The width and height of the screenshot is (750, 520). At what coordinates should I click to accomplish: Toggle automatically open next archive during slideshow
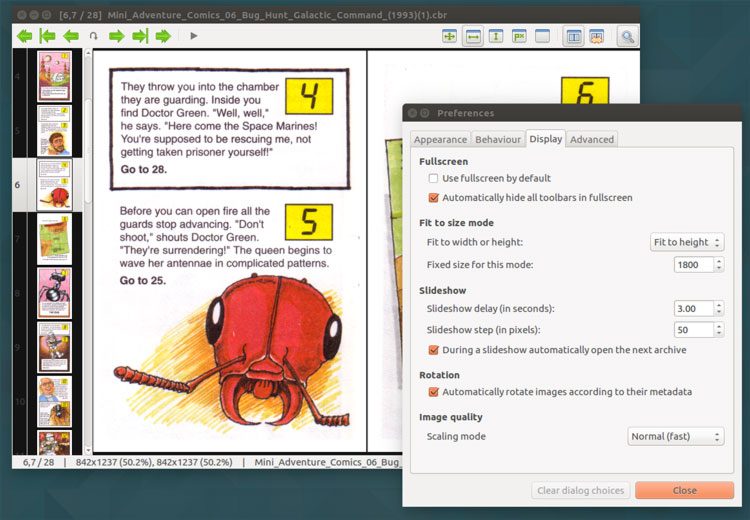433,350
